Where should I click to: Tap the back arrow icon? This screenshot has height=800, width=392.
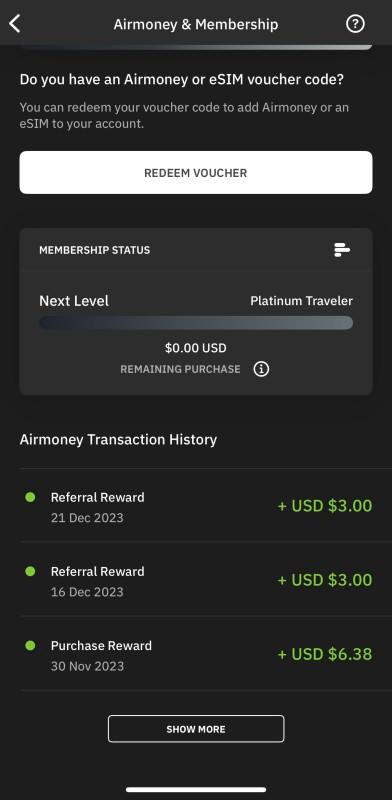pyautogui.click(x=15, y=23)
